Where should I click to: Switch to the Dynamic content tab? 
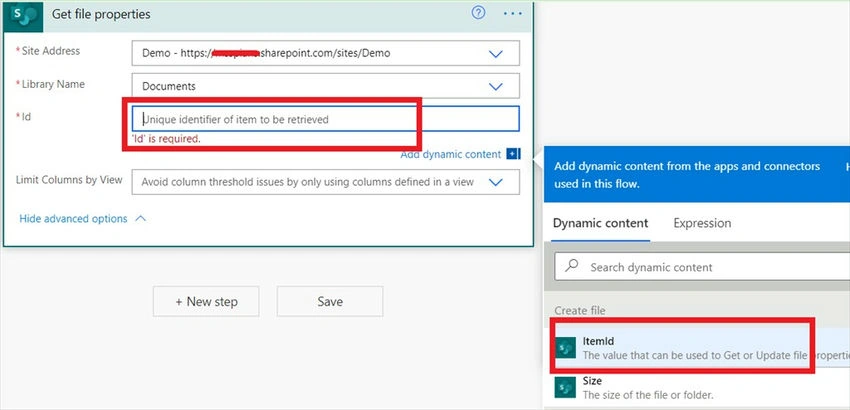coord(600,223)
